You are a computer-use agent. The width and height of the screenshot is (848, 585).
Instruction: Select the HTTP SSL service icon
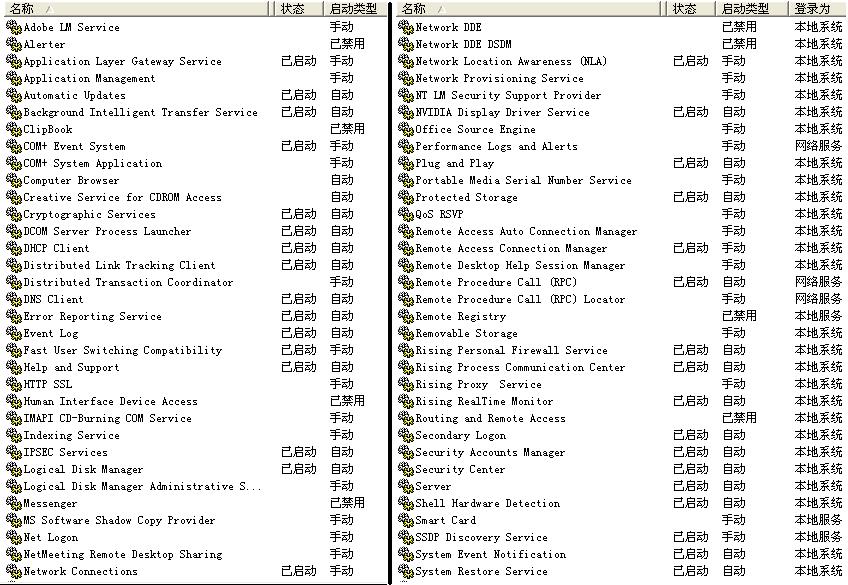[14, 384]
